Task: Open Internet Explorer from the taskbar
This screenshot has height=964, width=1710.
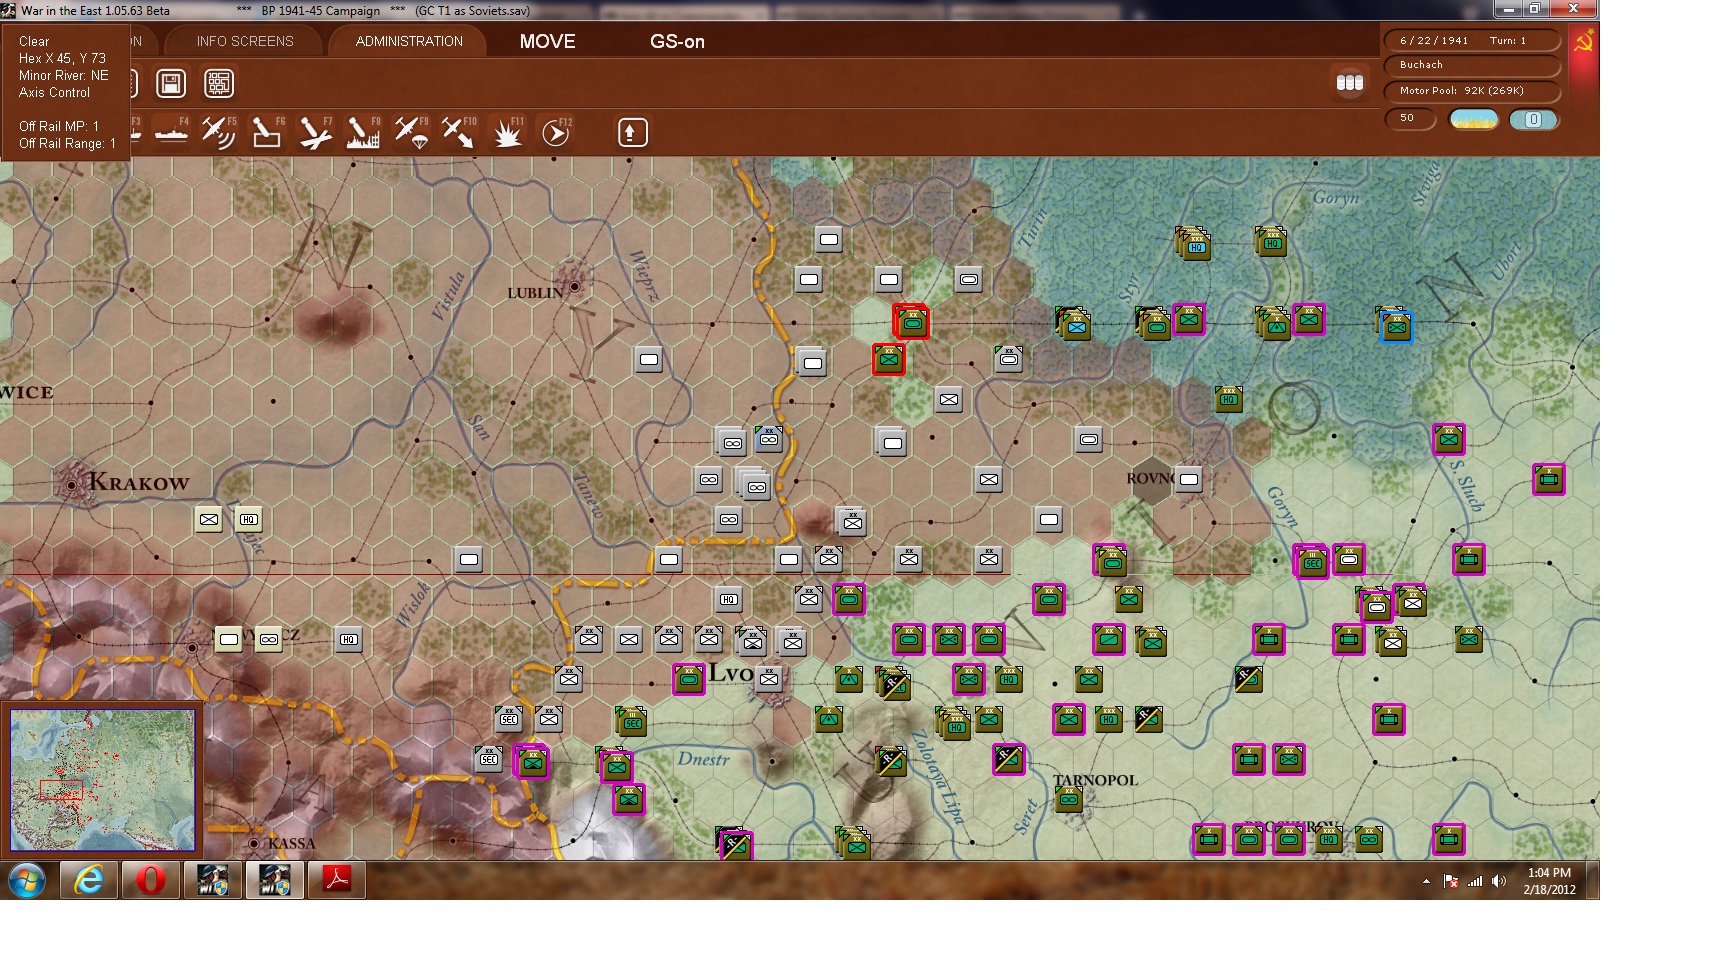Action: coord(89,880)
